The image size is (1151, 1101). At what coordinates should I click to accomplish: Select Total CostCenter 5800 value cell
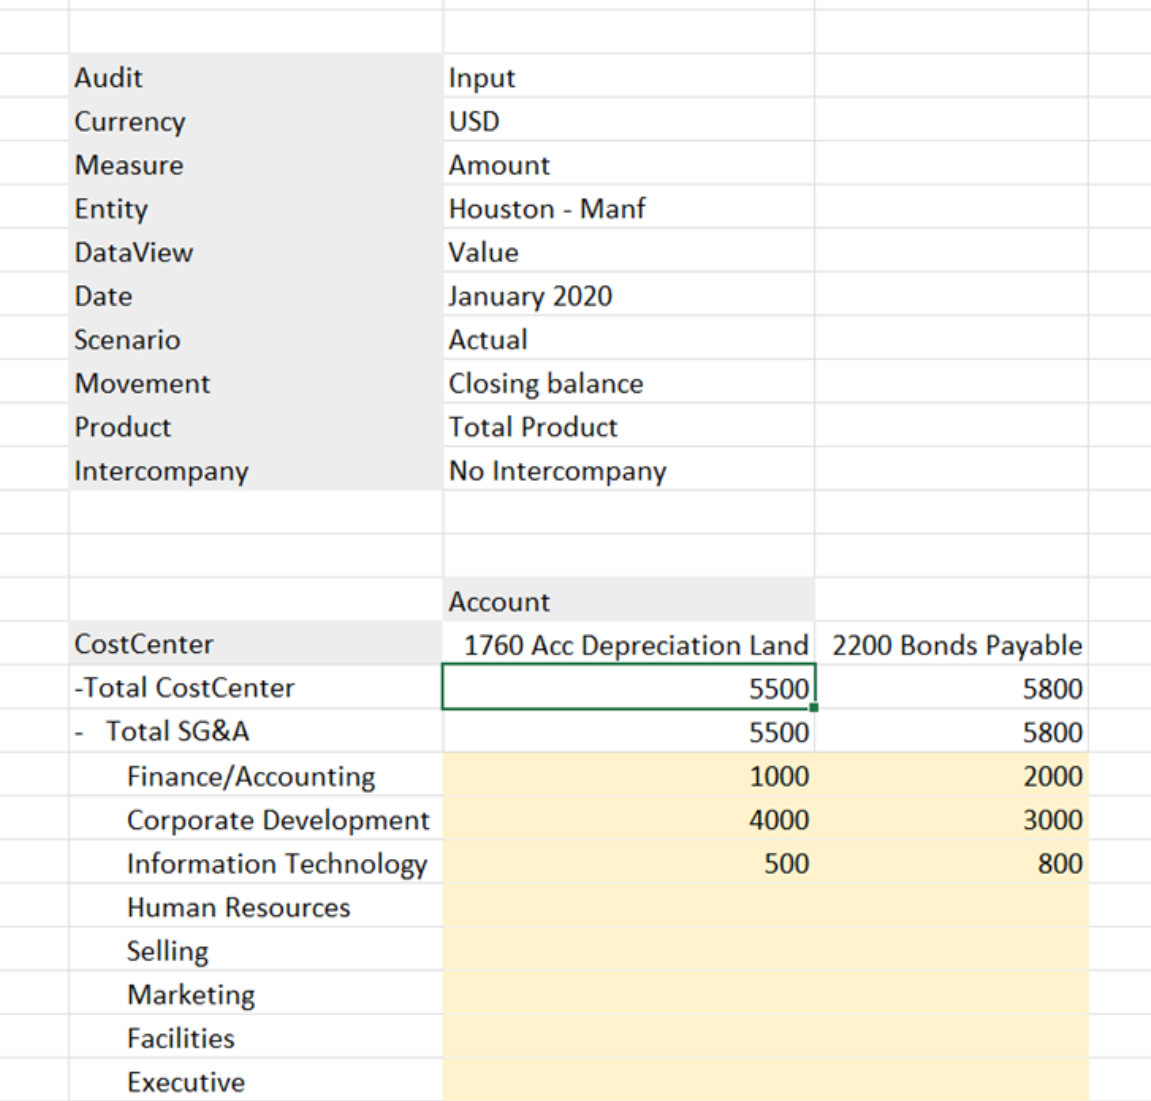951,687
